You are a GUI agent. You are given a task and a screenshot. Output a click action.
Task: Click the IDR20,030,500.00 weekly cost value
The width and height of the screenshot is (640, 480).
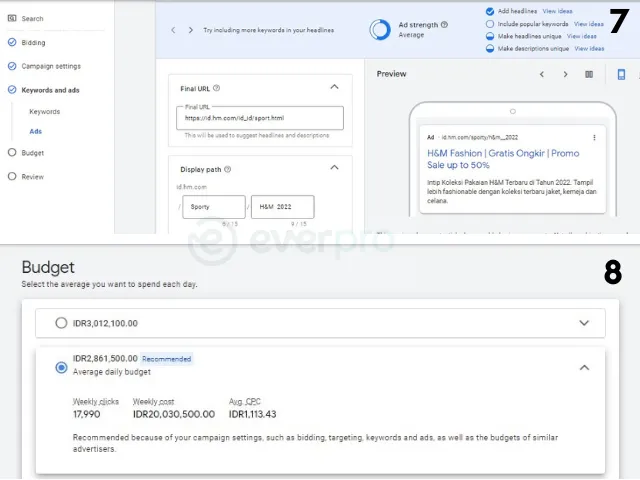click(x=174, y=414)
